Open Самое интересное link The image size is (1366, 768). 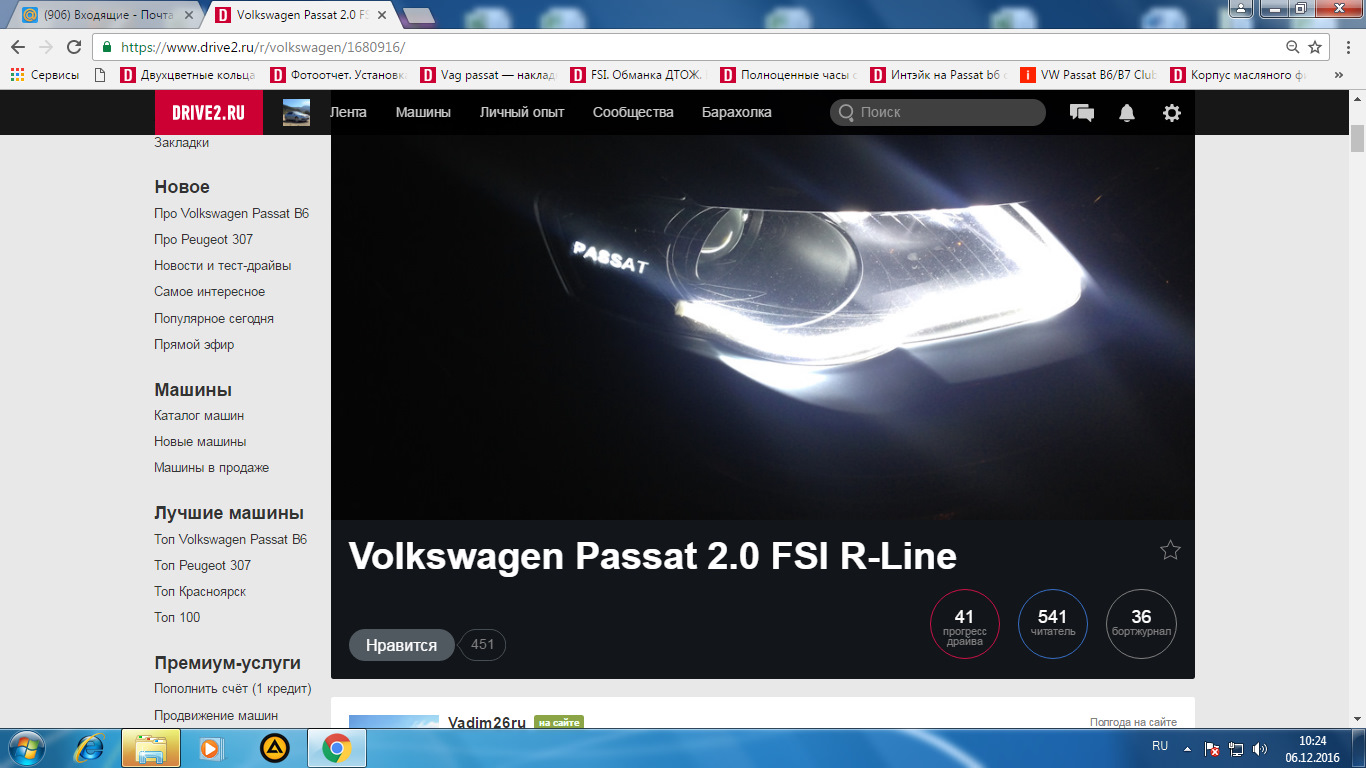click(209, 291)
